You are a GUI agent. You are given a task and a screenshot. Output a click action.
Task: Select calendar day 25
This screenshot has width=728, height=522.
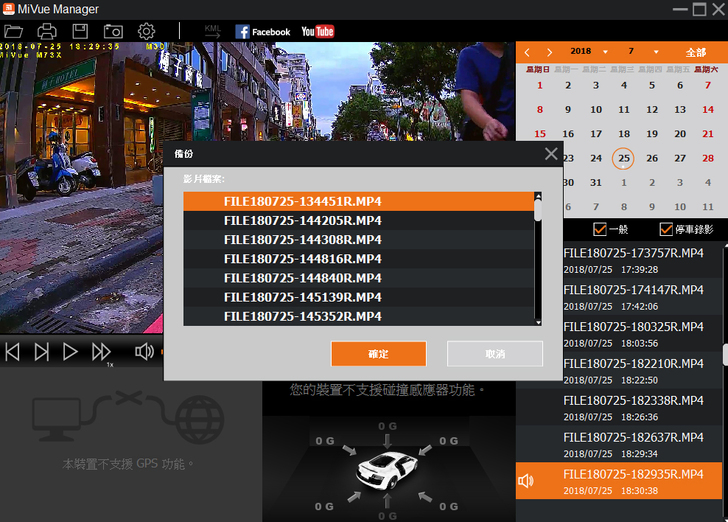click(624, 158)
